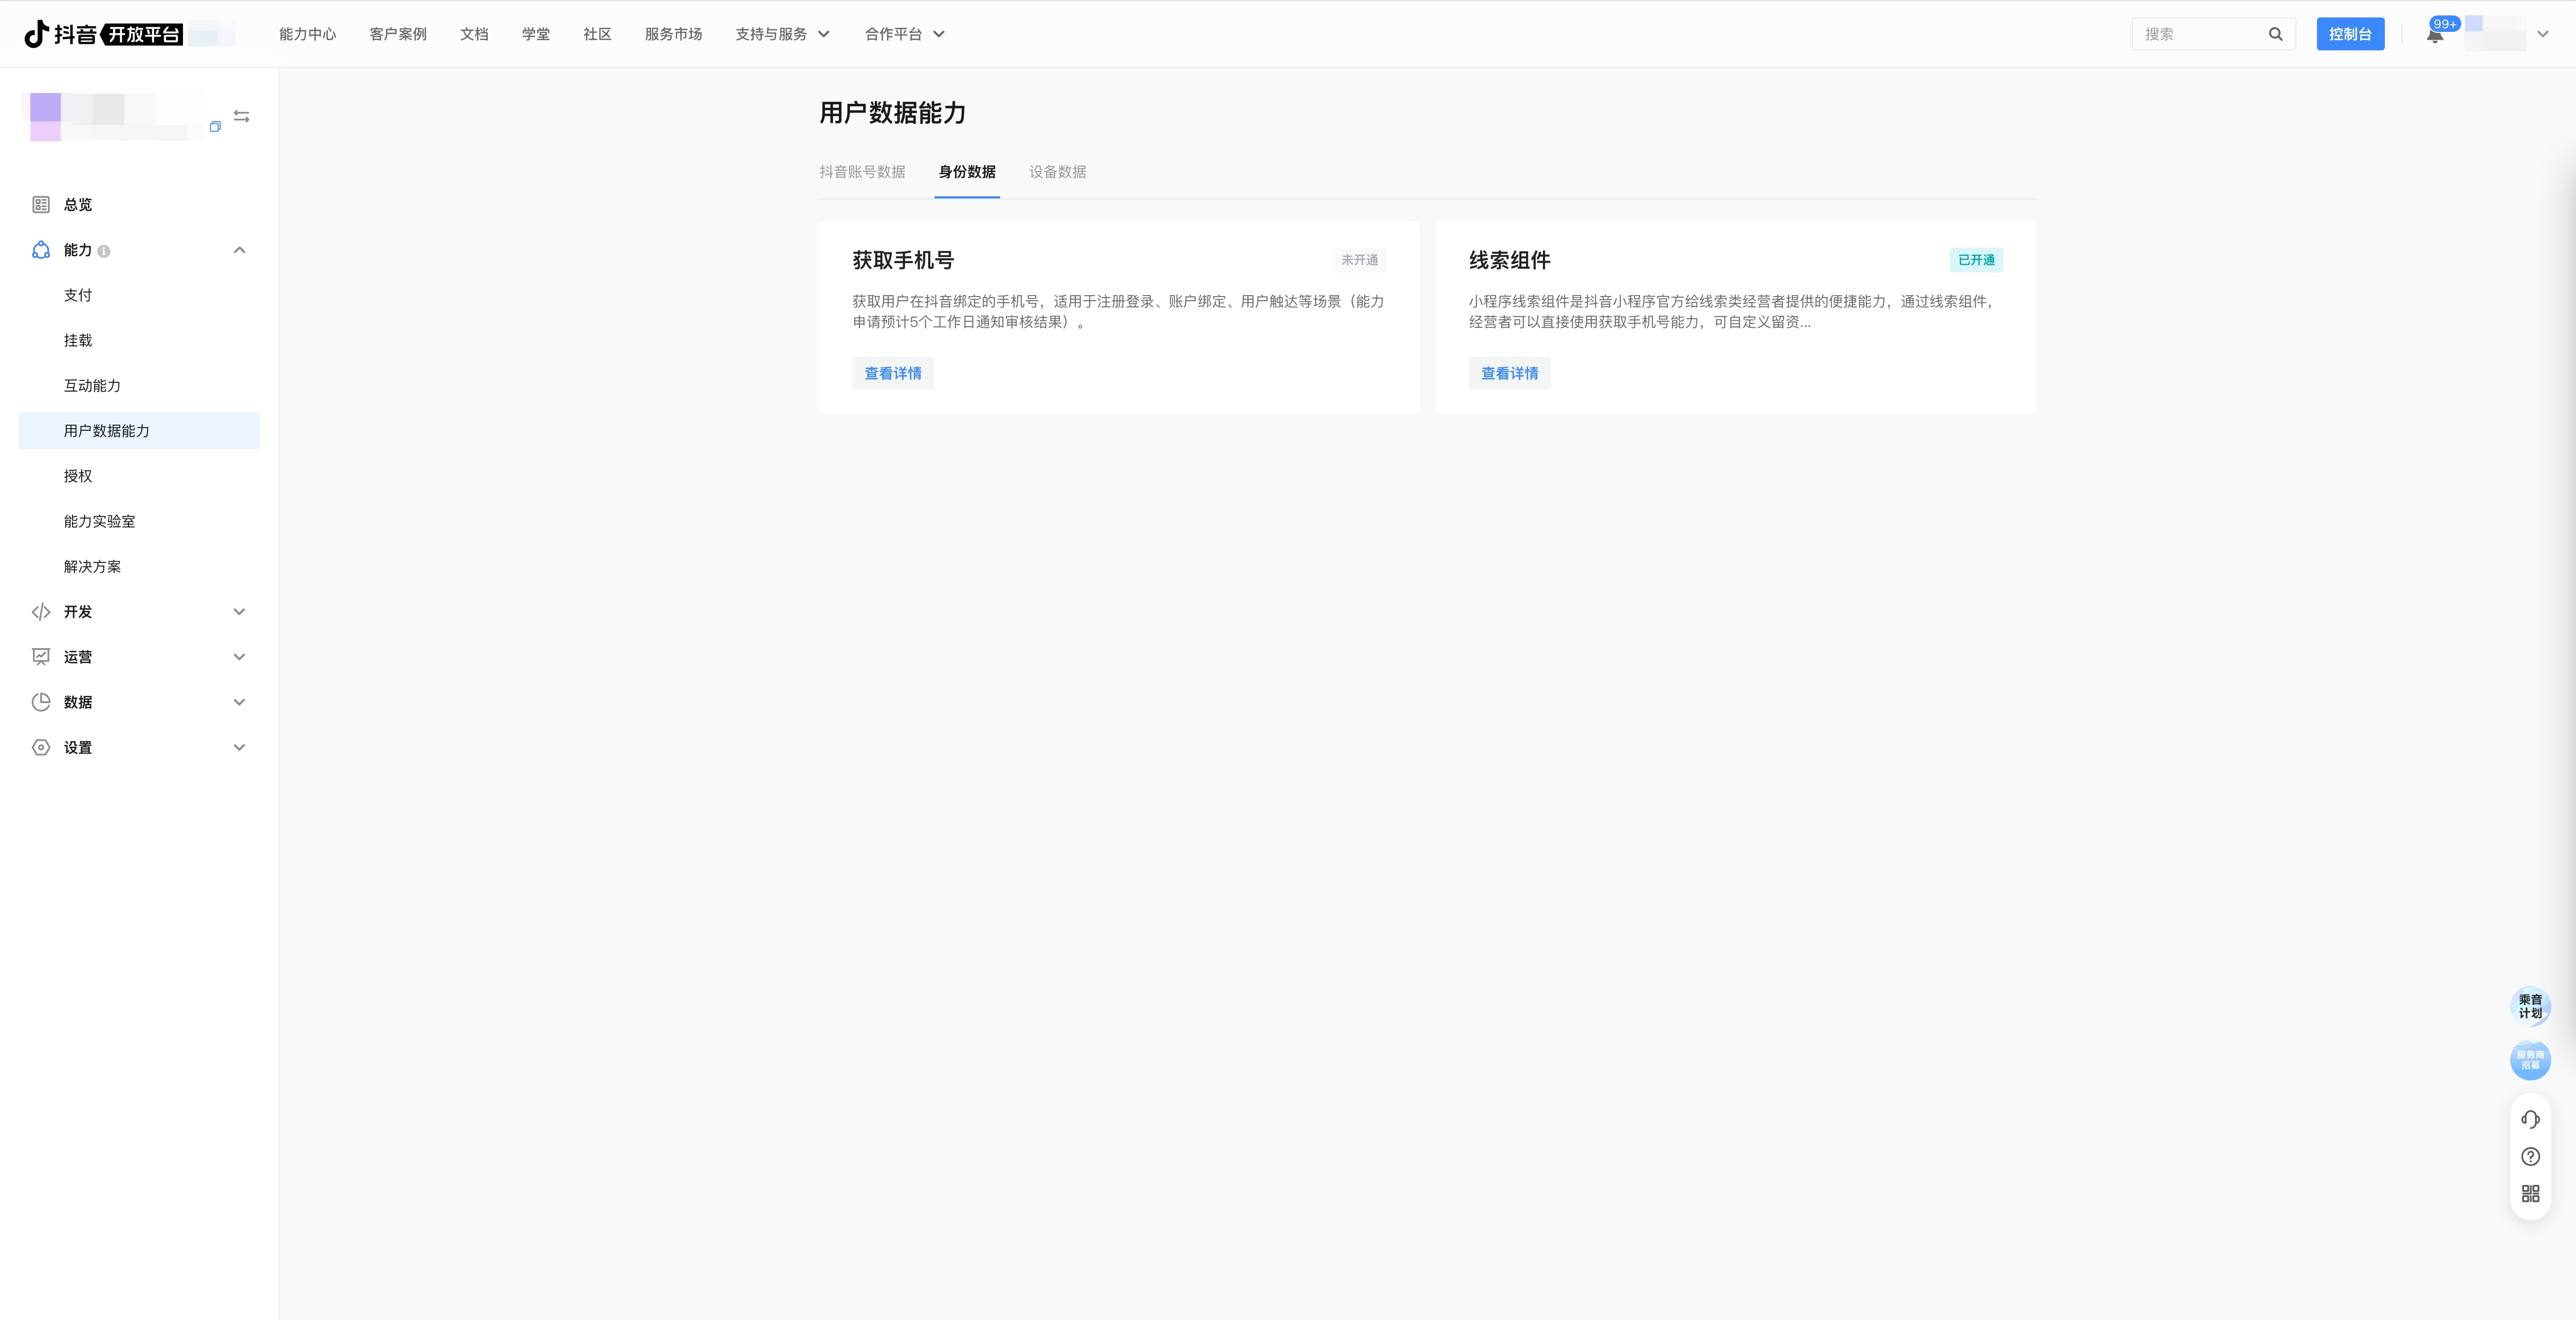Open the 支持与服务 dropdown menu
Screen dimensions: 2576x1320
point(782,34)
